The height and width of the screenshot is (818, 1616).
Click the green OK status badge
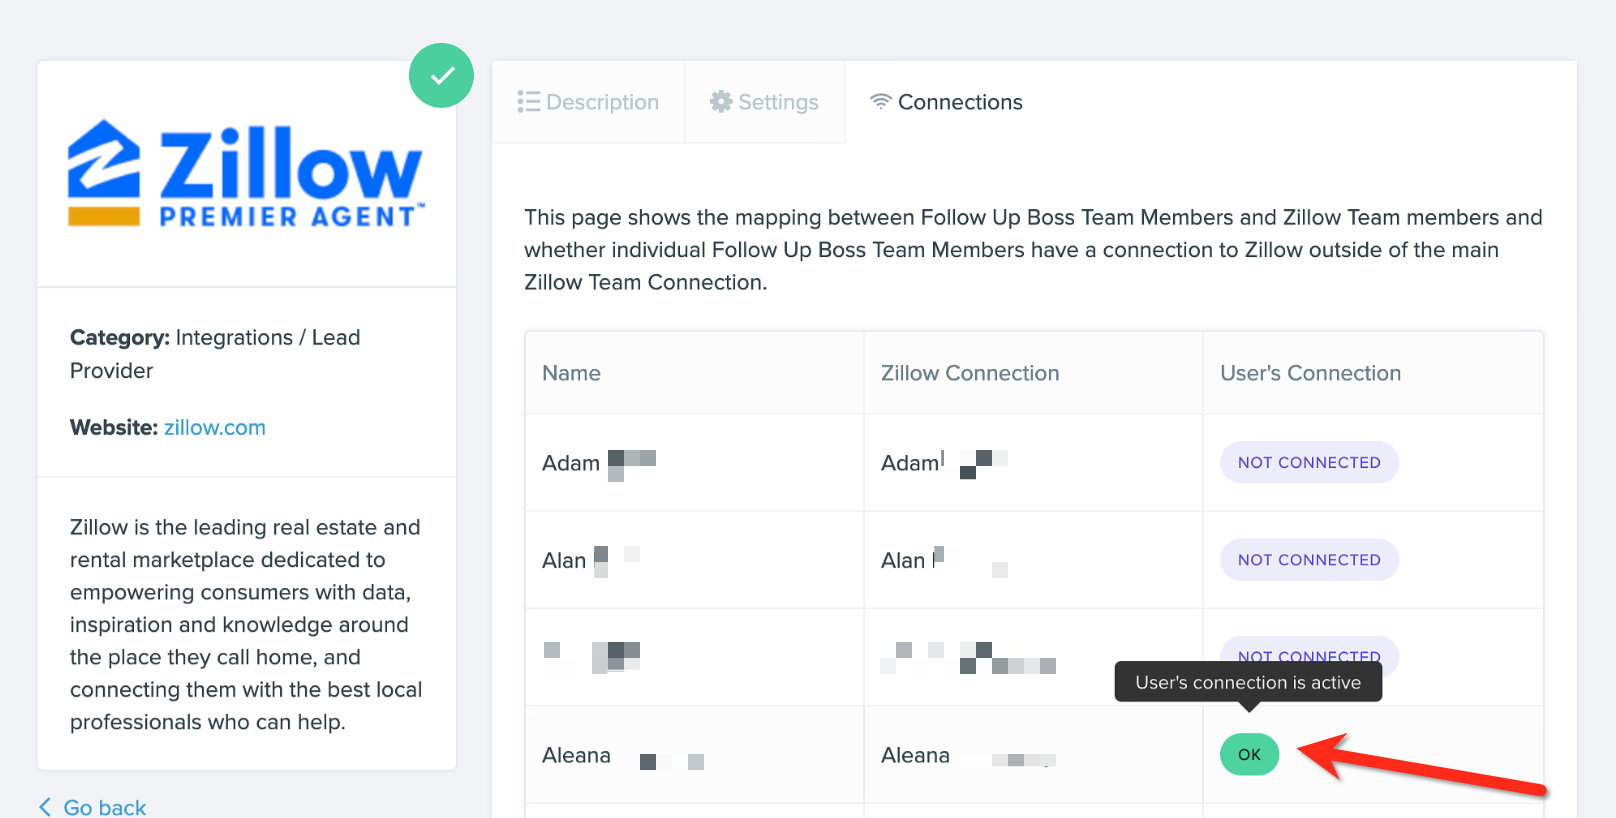tap(1249, 755)
